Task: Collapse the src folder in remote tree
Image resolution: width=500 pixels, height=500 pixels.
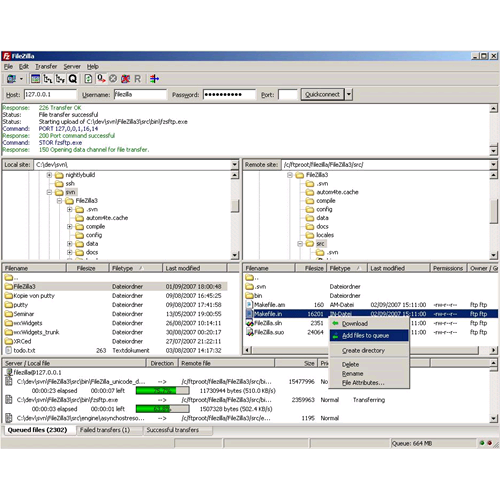Action: pyautogui.click(x=300, y=244)
